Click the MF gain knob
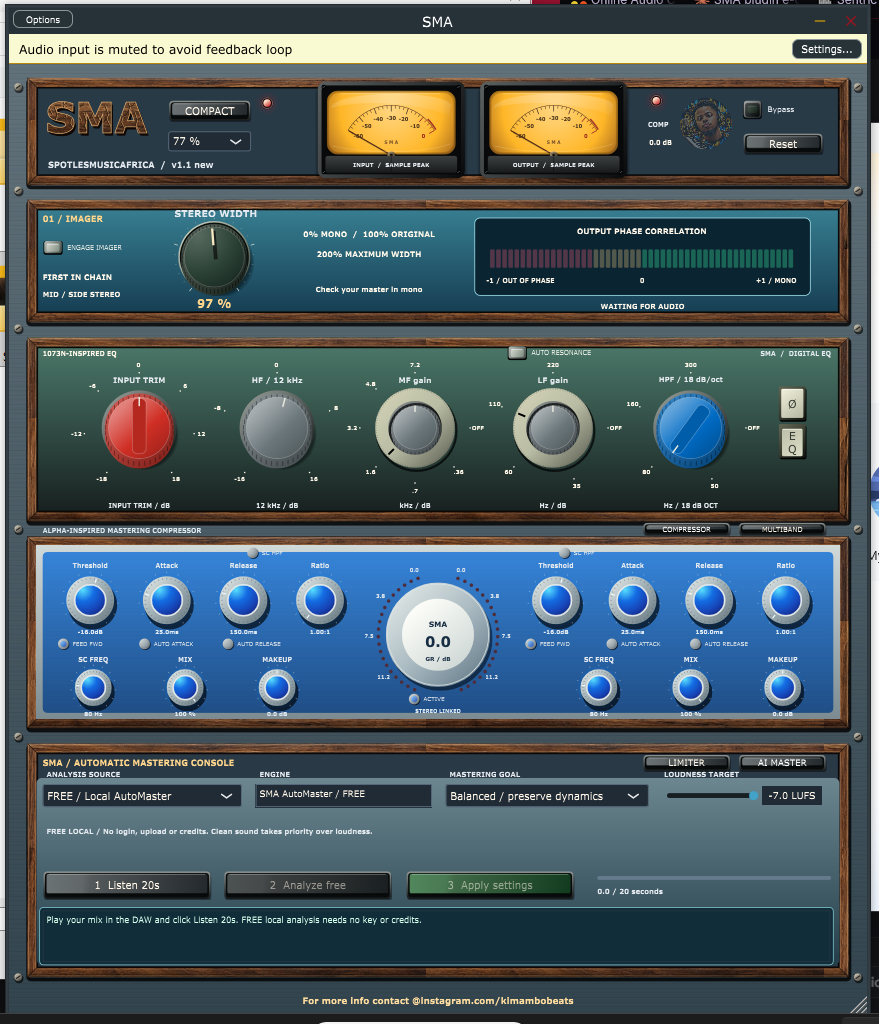Screen dimensions: 879x1024 pyautogui.click(x=415, y=430)
